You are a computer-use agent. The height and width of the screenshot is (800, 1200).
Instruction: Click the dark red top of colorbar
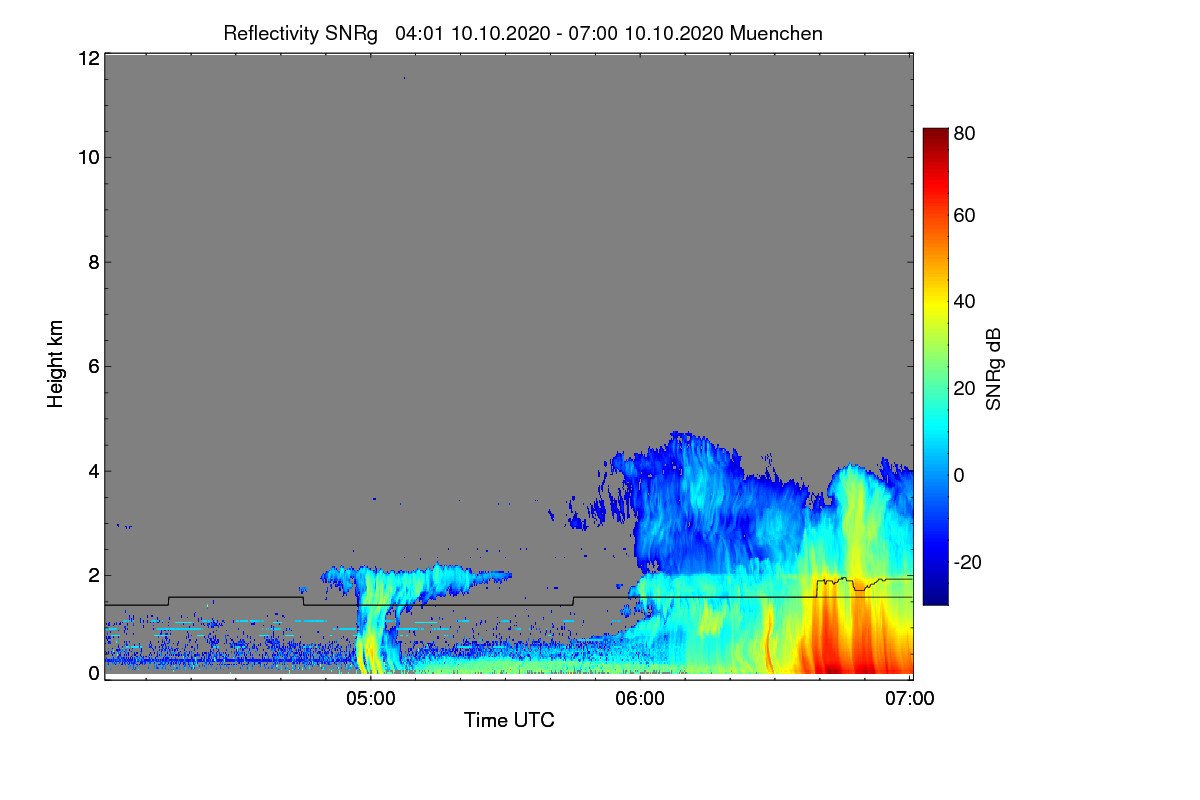(934, 136)
